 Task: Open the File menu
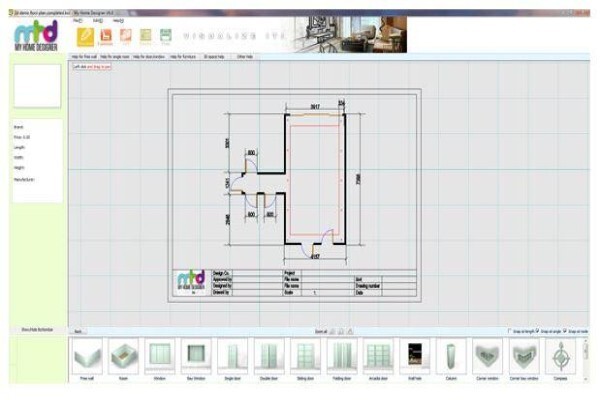tap(78, 21)
